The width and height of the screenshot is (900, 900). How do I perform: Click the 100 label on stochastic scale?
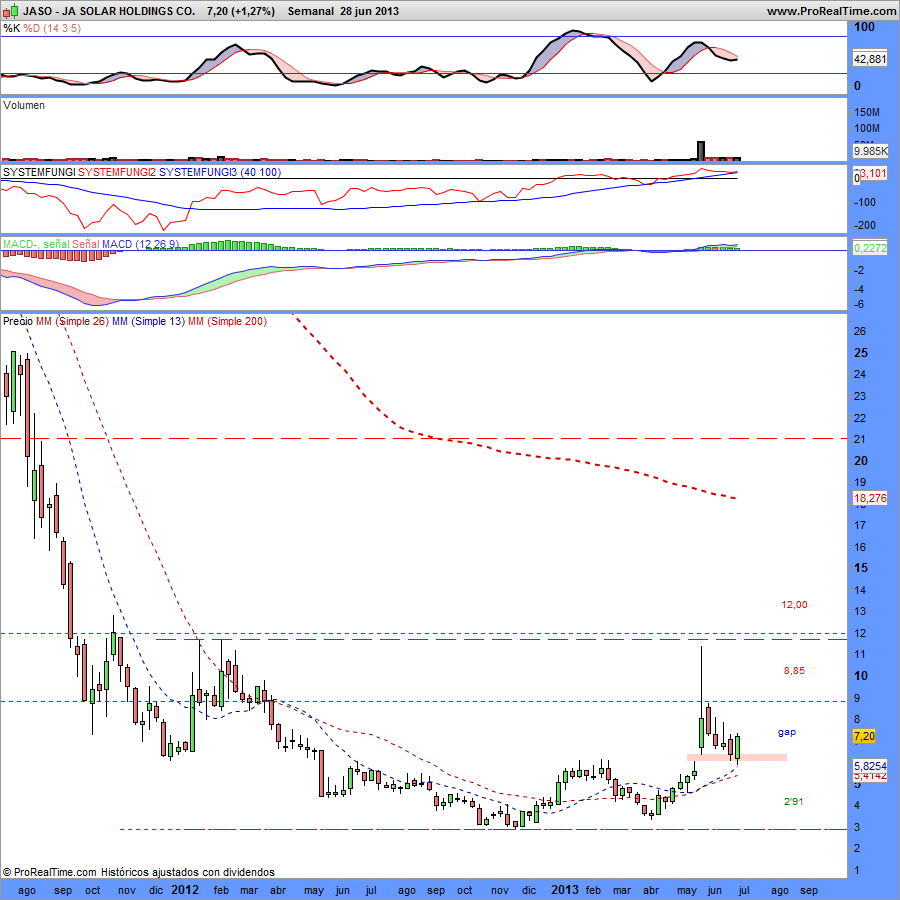(864, 27)
